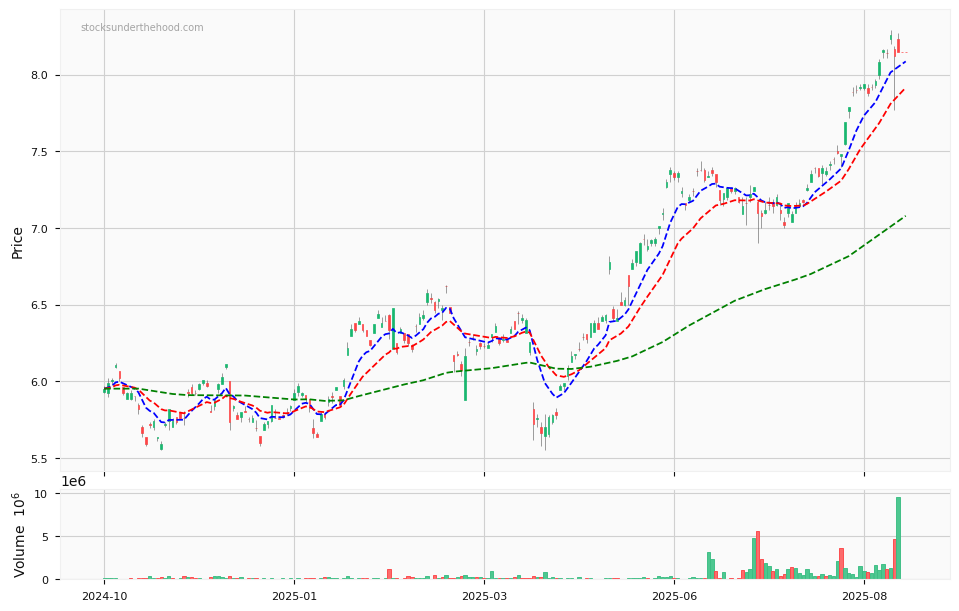Click the 10 tick on the volume axis

(x=41, y=494)
